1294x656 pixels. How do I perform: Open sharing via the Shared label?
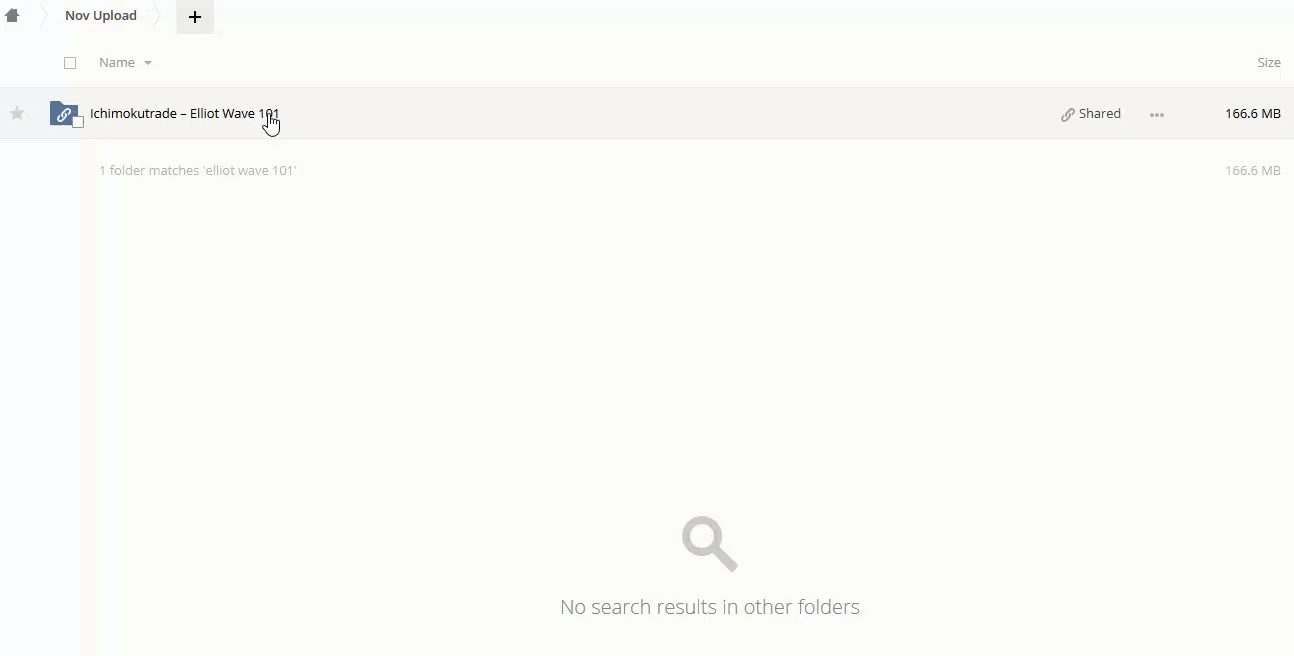point(1100,114)
